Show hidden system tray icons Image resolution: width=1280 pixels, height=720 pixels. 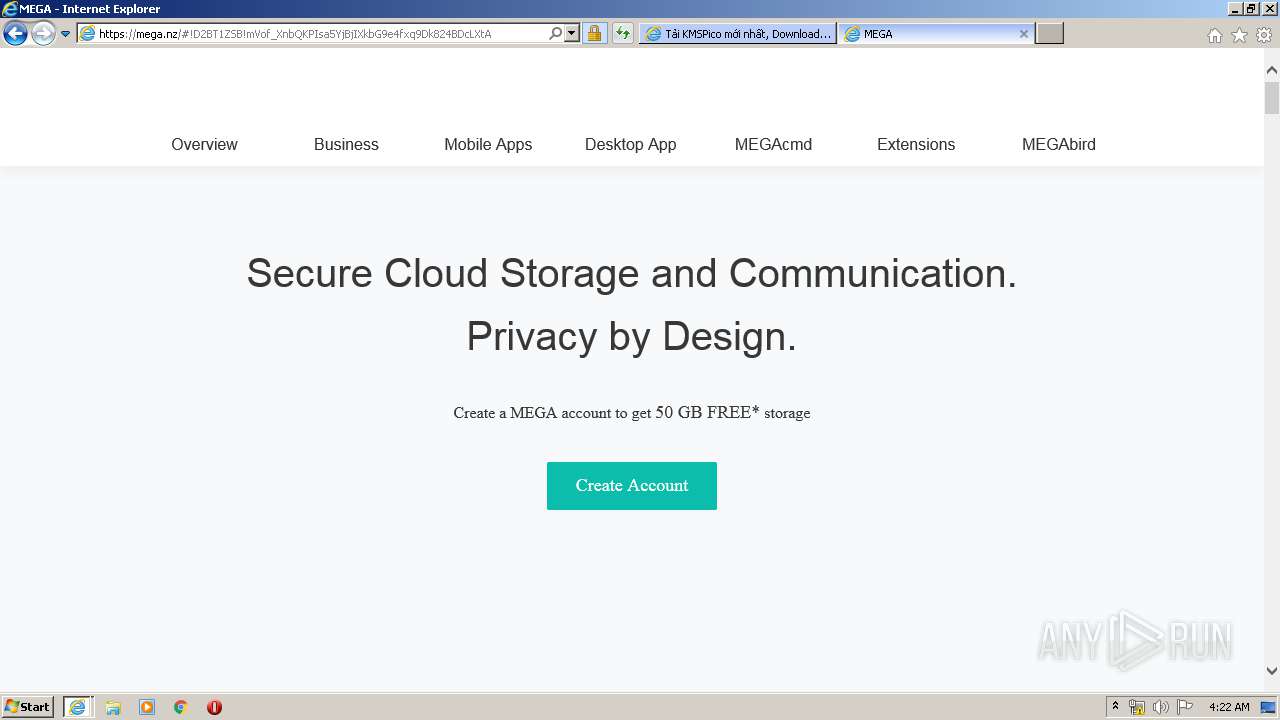pos(1115,707)
